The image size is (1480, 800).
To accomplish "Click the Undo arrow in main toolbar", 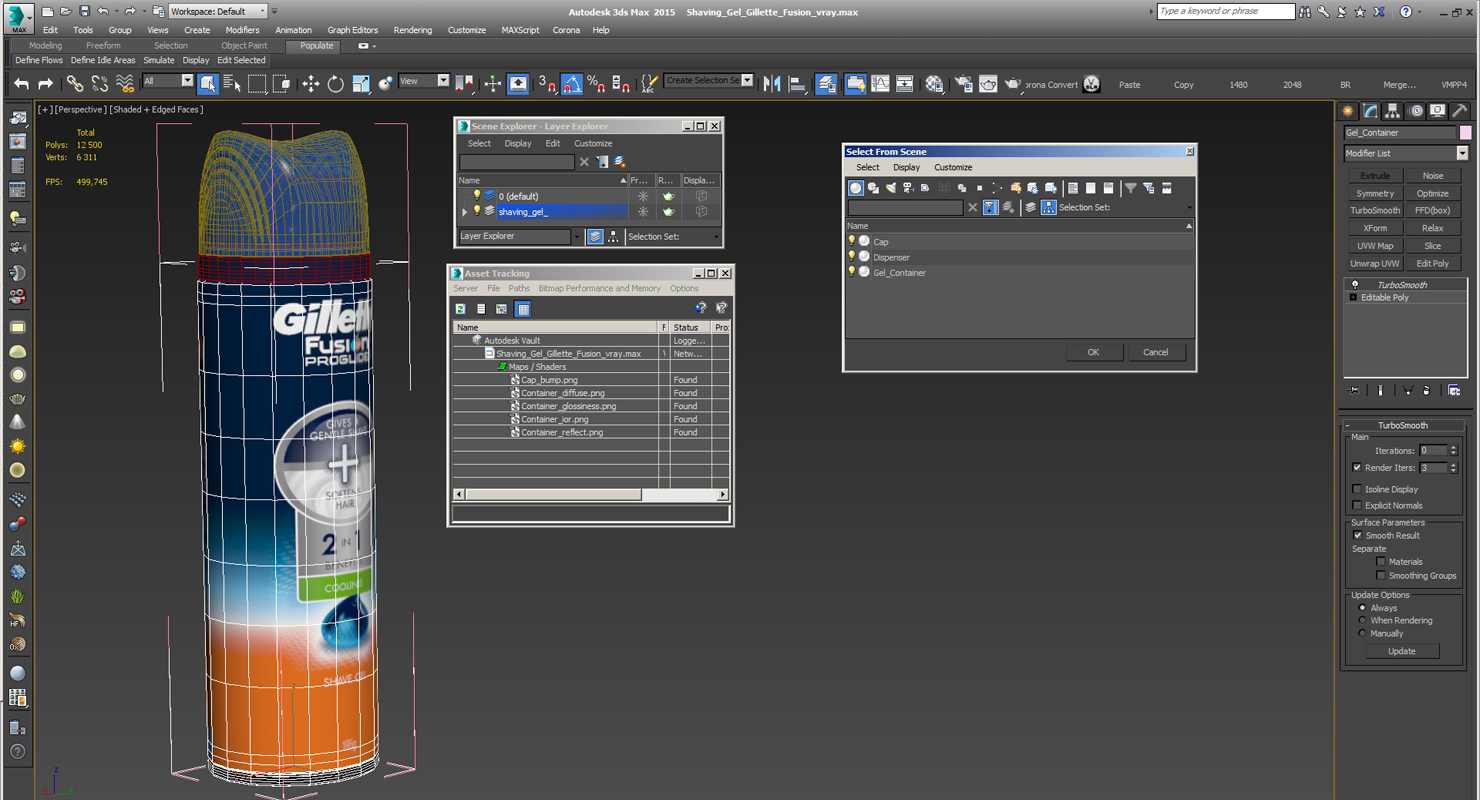I will [x=21, y=84].
